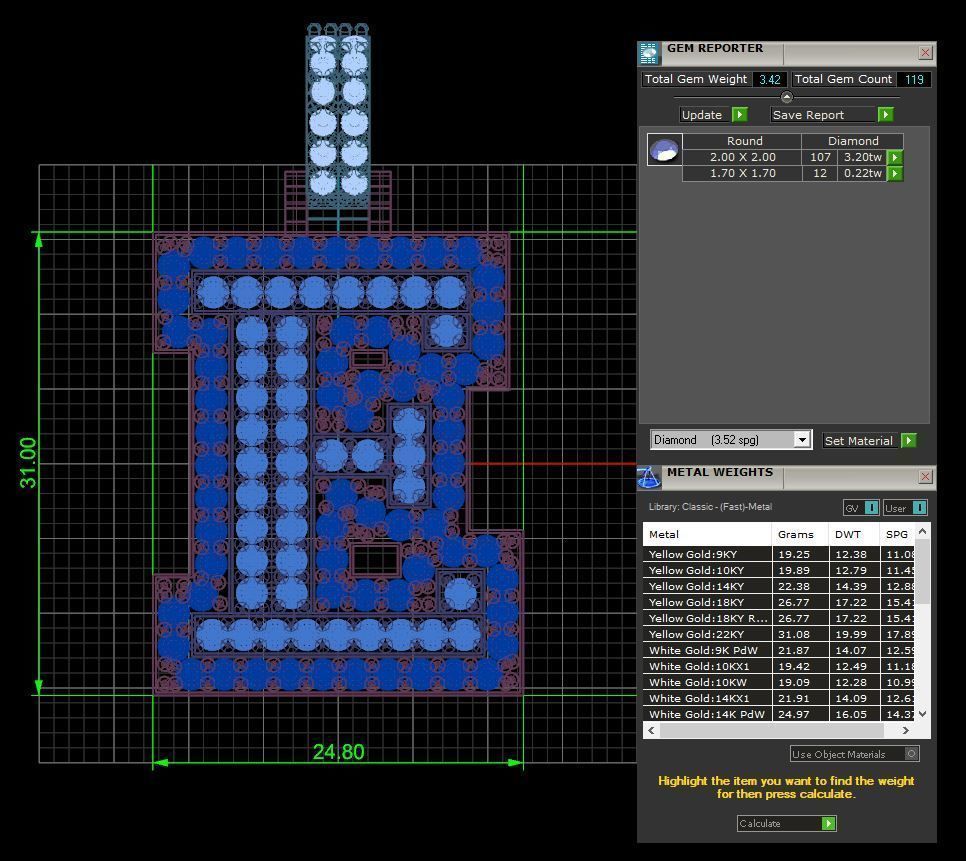
Task: Click the right arrow of horizontal scrollbar
Action: 905,730
